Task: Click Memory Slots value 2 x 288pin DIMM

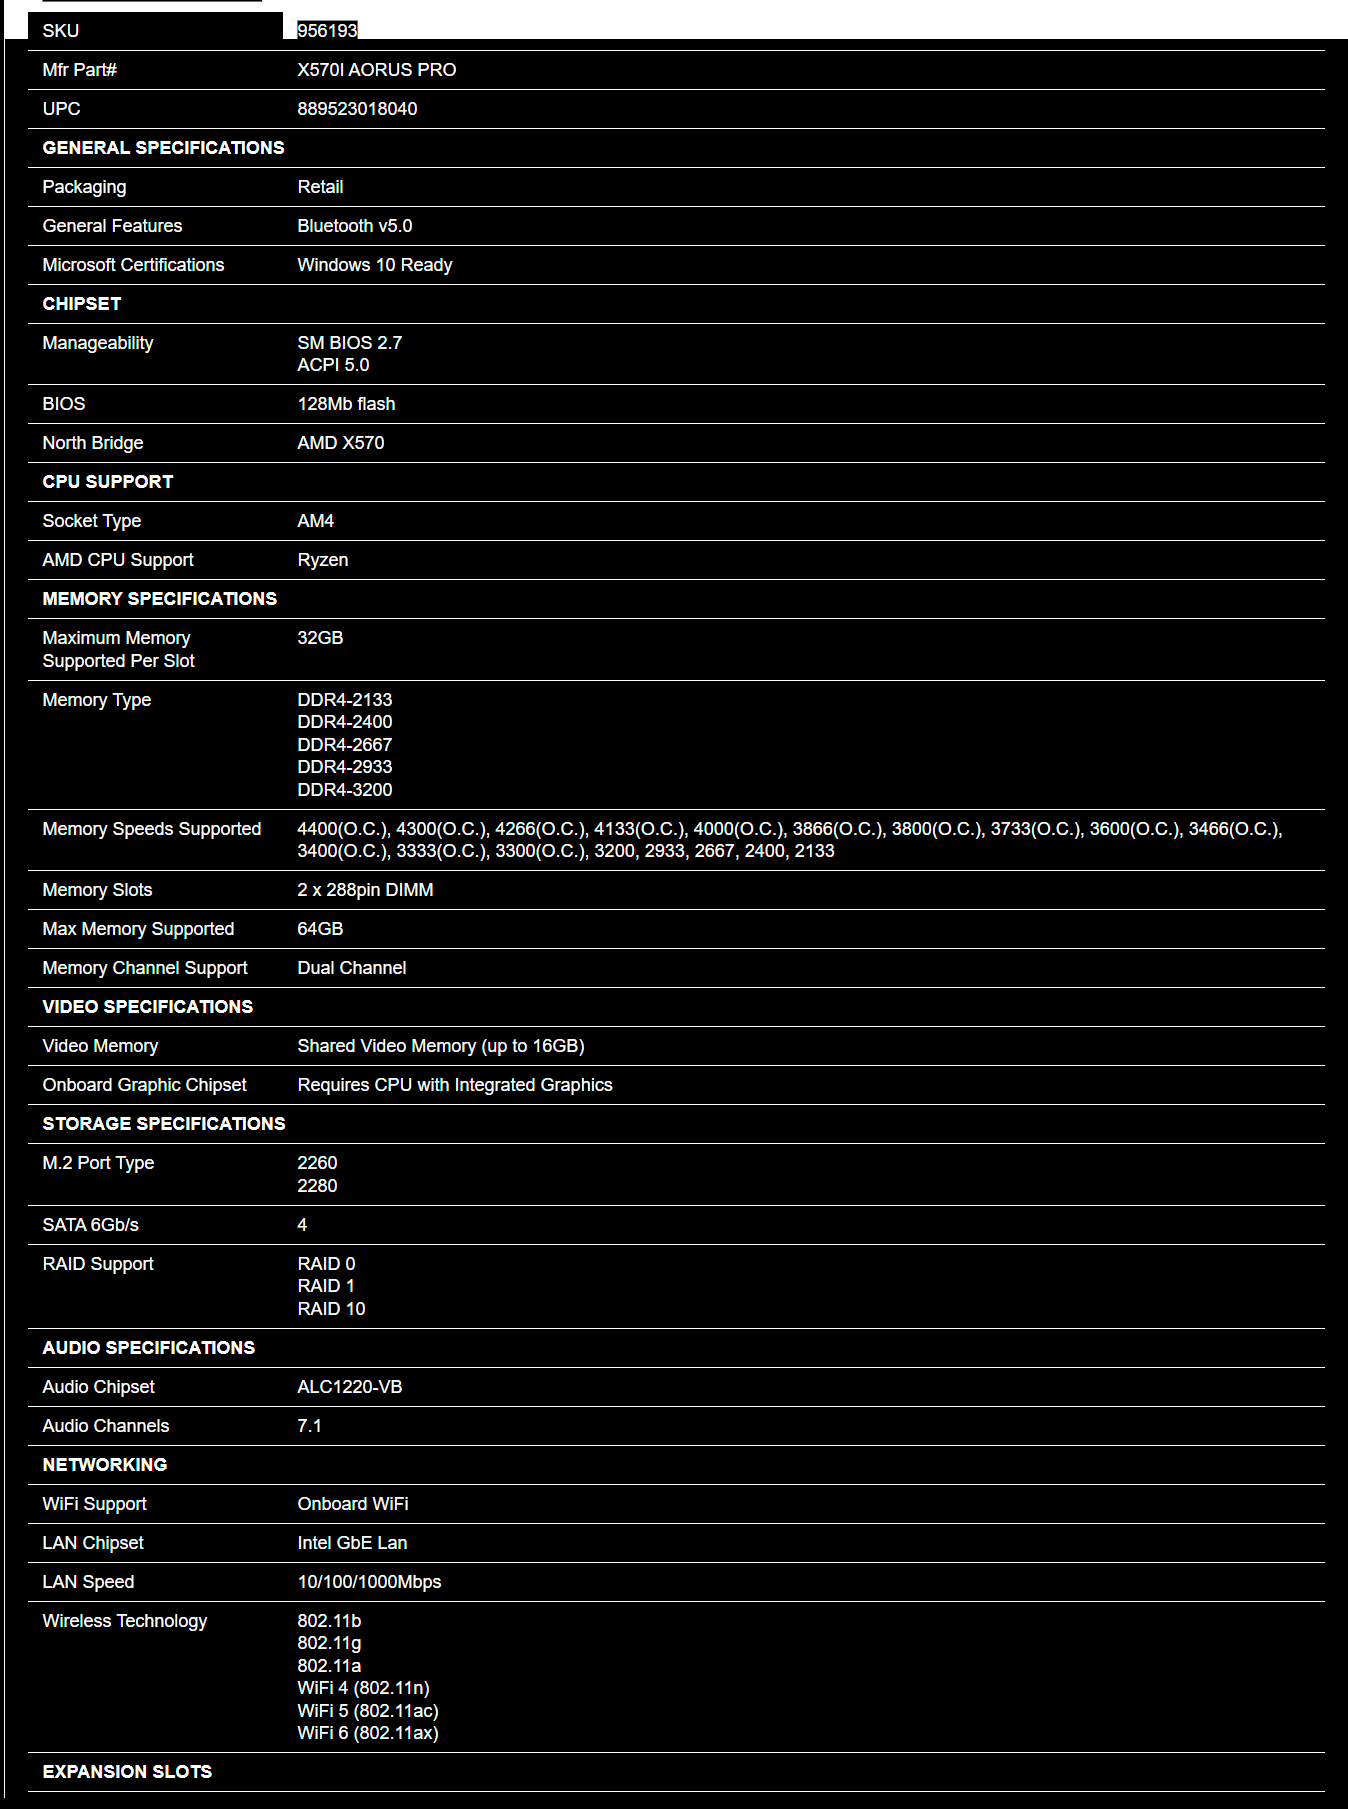Action: (x=365, y=890)
